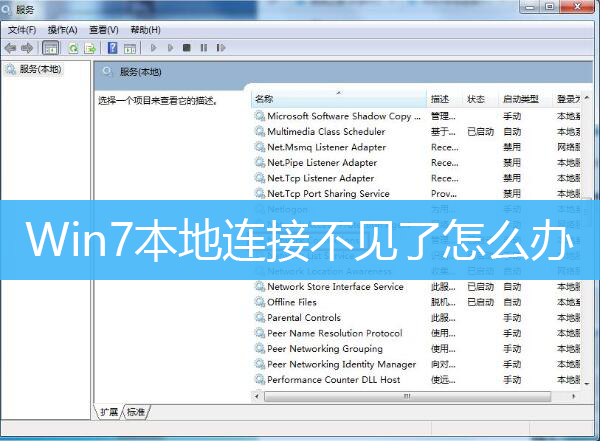Select the Multimedia Class Scheduler service
The height and width of the screenshot is (441, 600).
click(325, 131)
